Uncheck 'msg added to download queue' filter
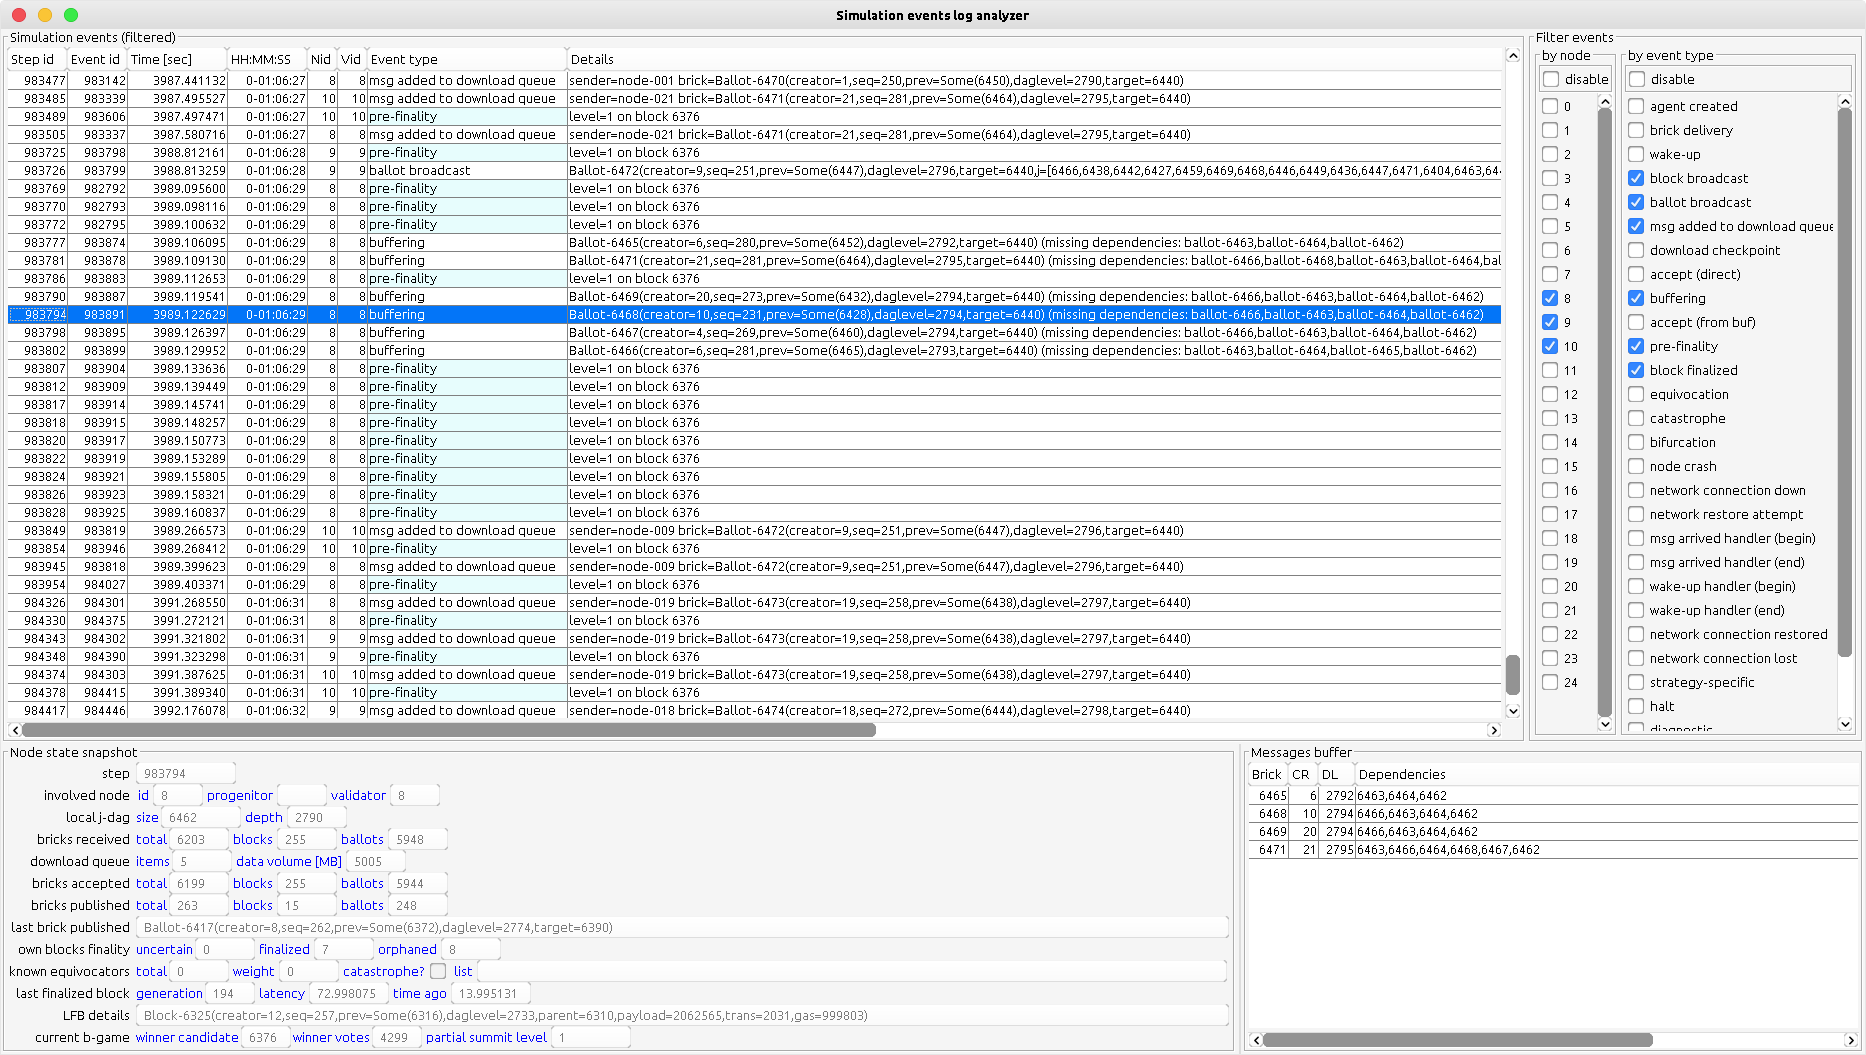 click(1636, 226)
